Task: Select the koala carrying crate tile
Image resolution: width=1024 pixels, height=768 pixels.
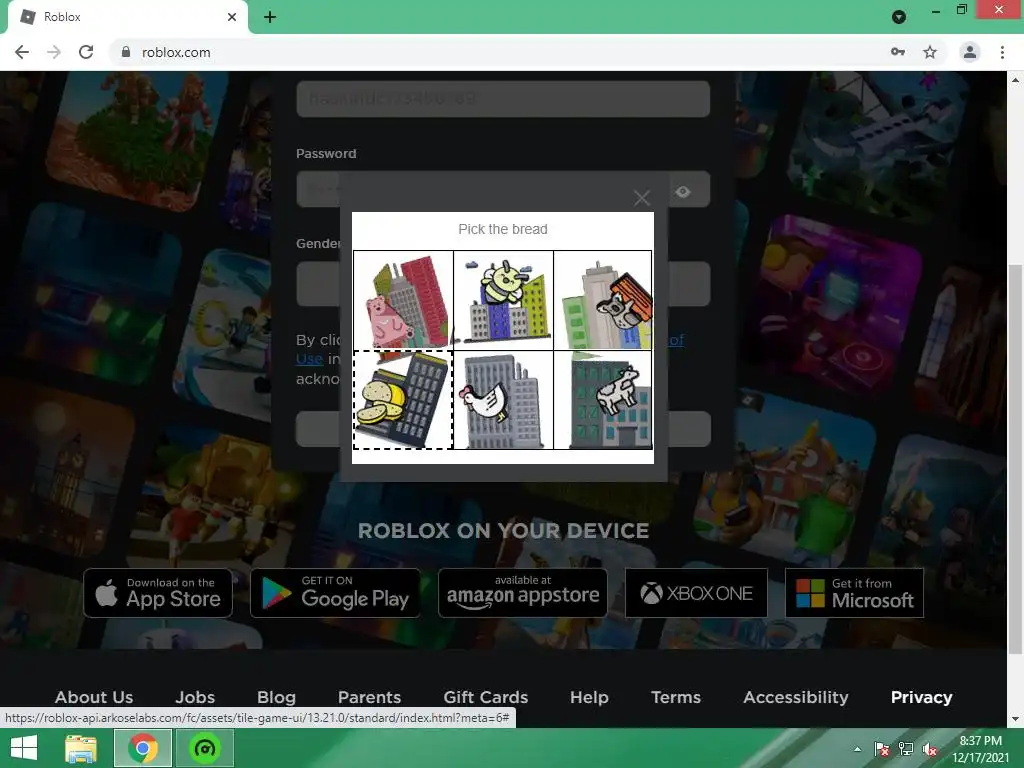Action: [603, 300]
